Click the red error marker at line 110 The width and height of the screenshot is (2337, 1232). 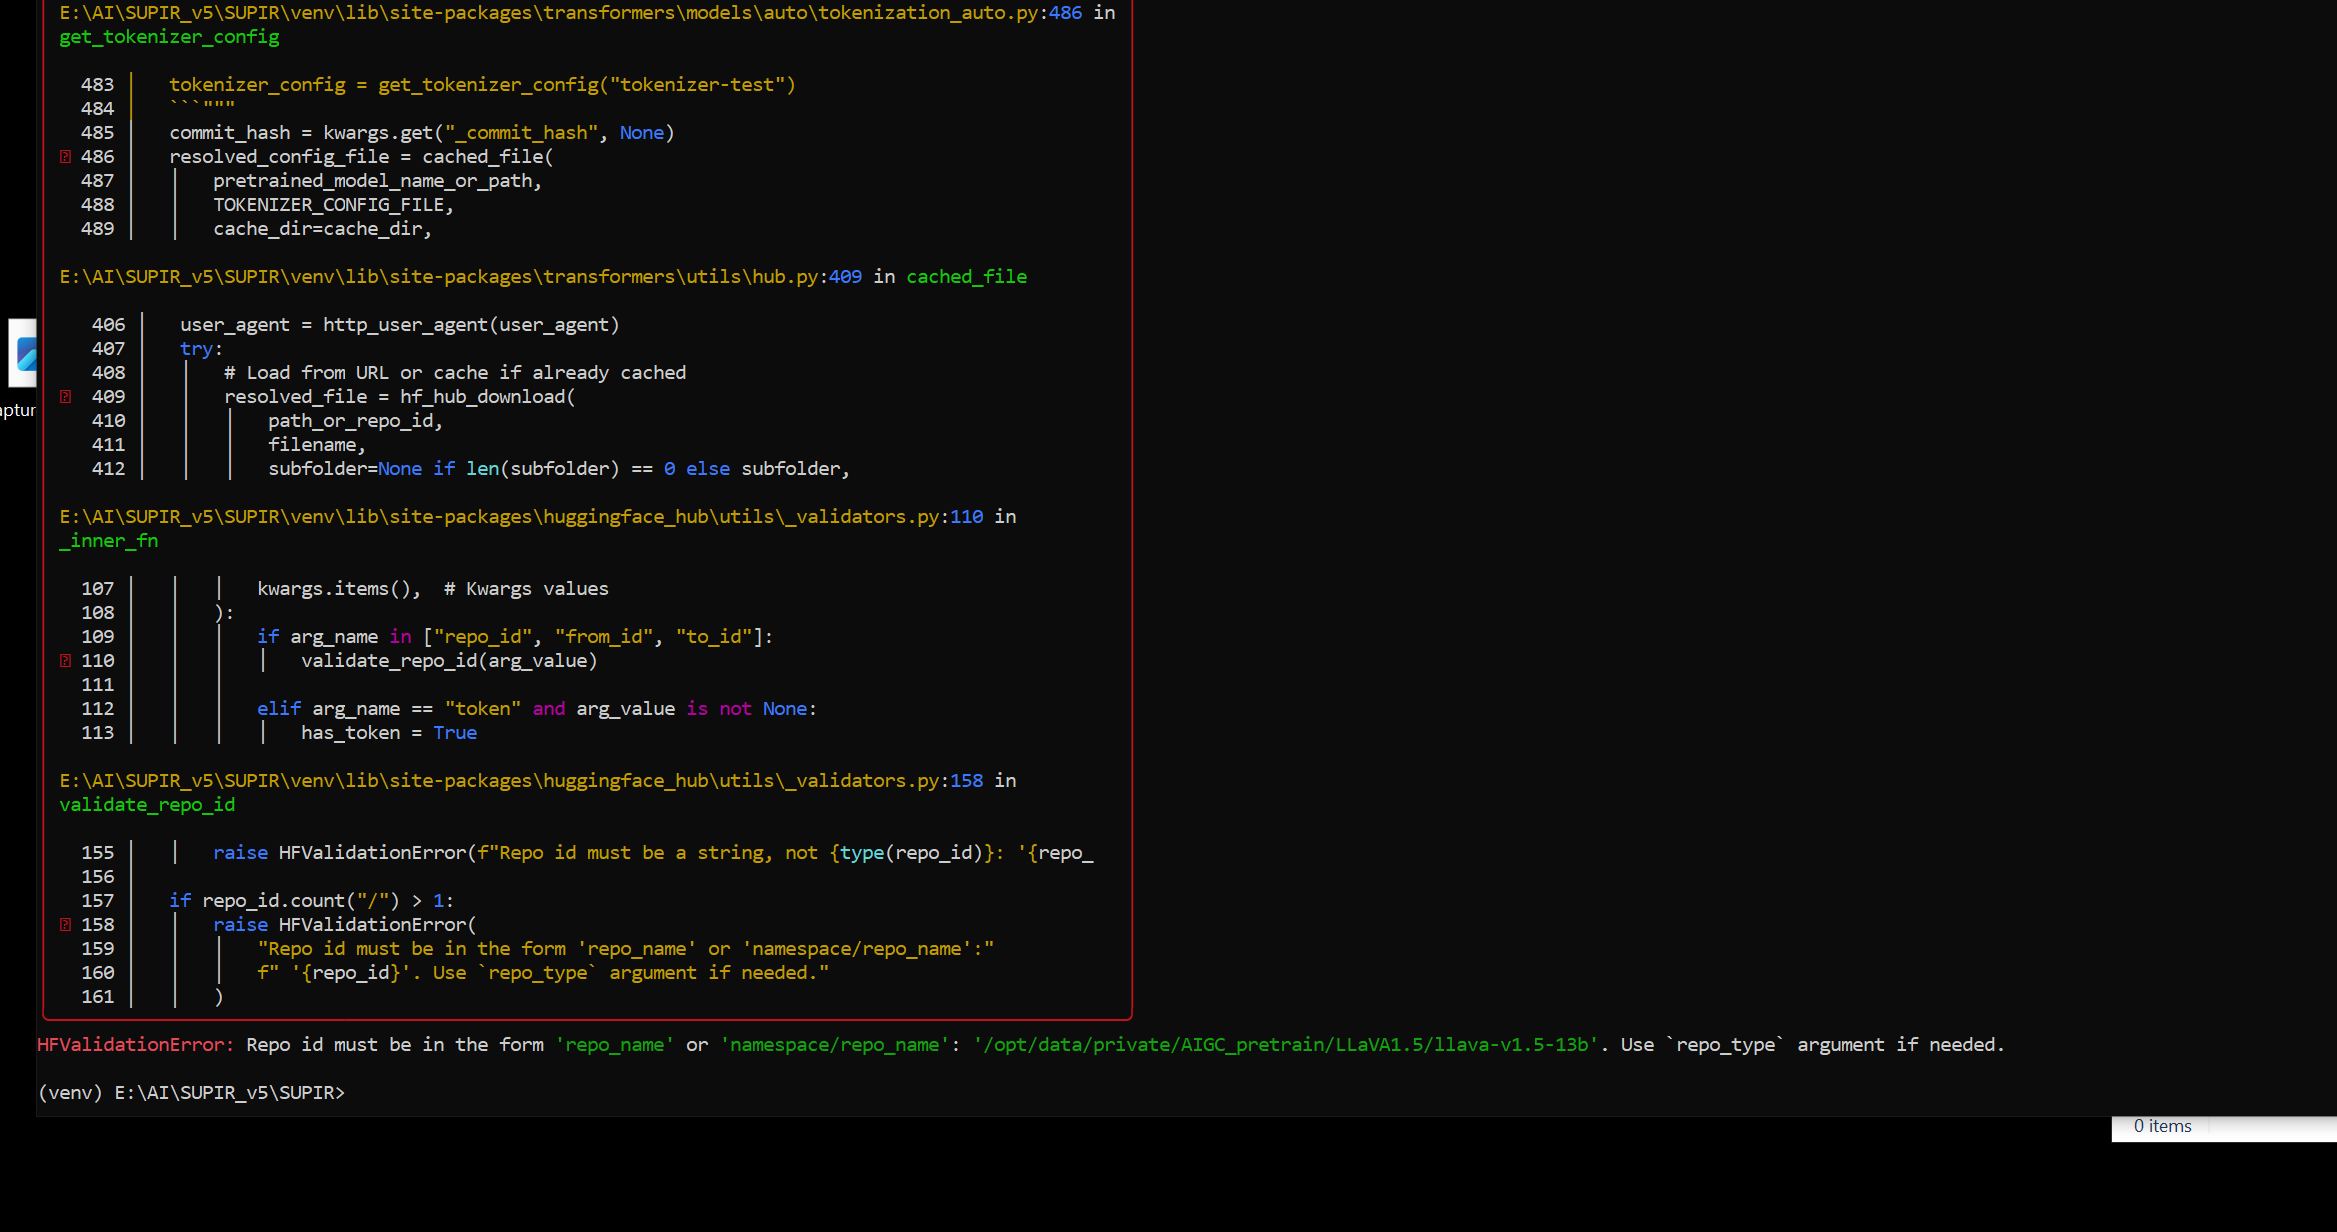[x=65, y=660]
